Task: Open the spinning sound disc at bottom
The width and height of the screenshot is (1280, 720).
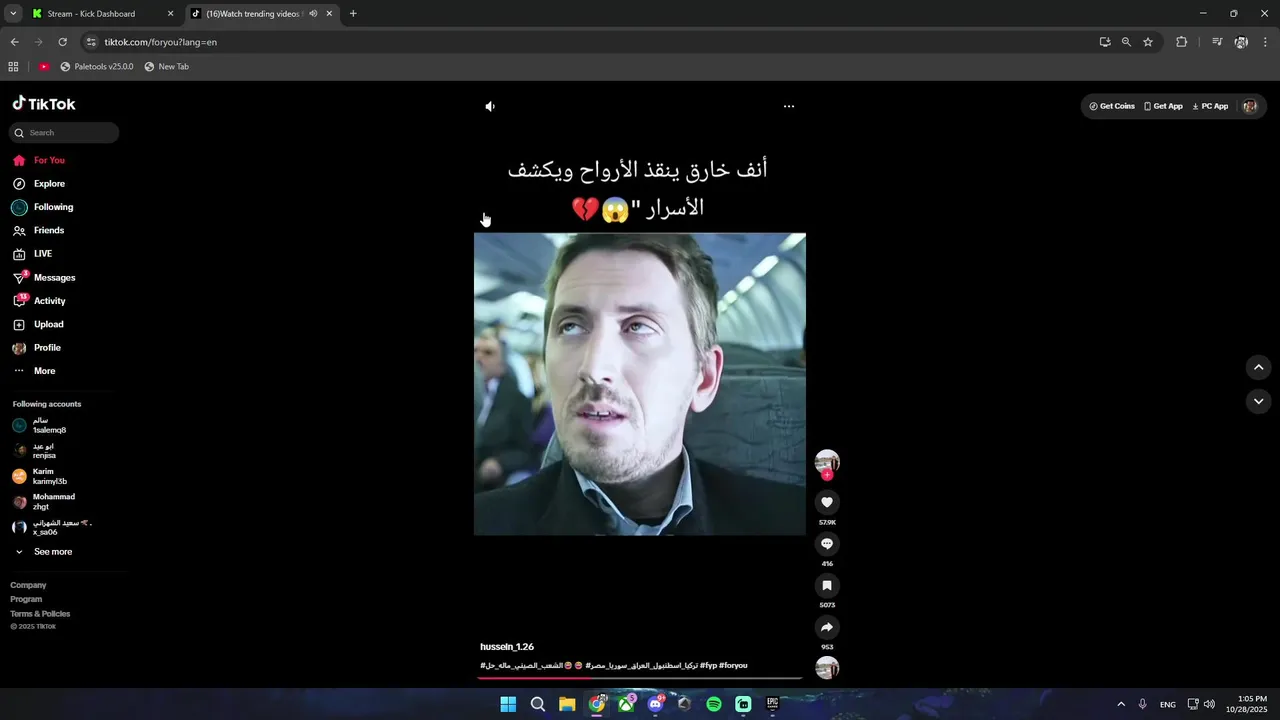Action: click(x=827, y=668)
